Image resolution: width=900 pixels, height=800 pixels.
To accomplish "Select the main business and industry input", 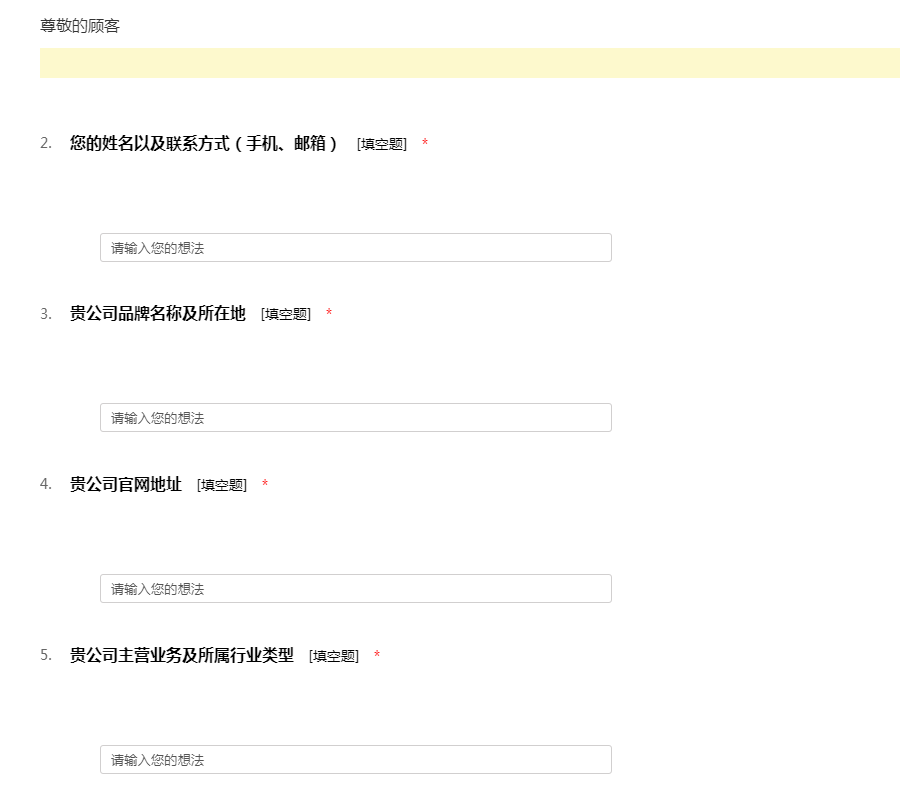I will (355, 760).
